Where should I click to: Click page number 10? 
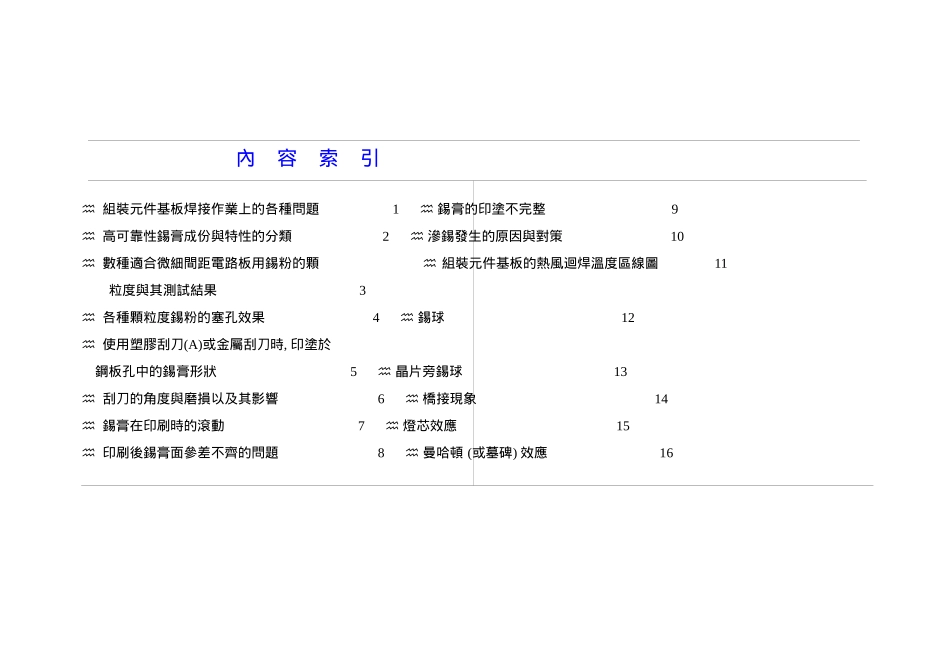click(x=677, y=237)
